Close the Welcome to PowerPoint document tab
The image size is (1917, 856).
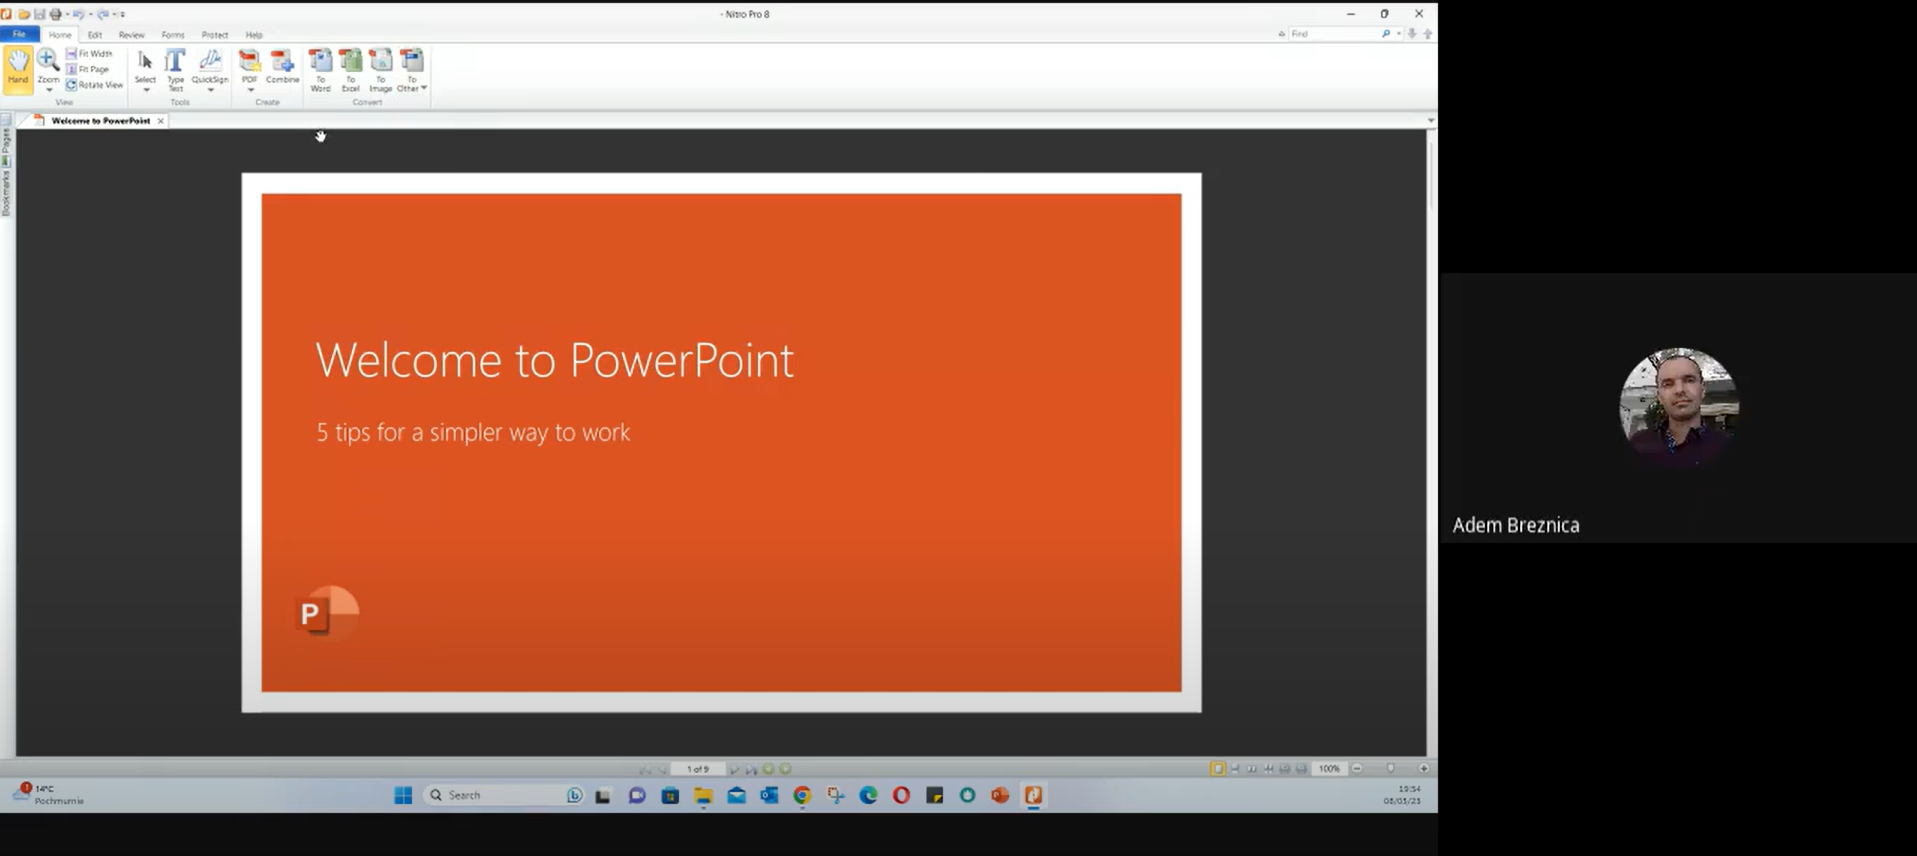click(160, 121)
